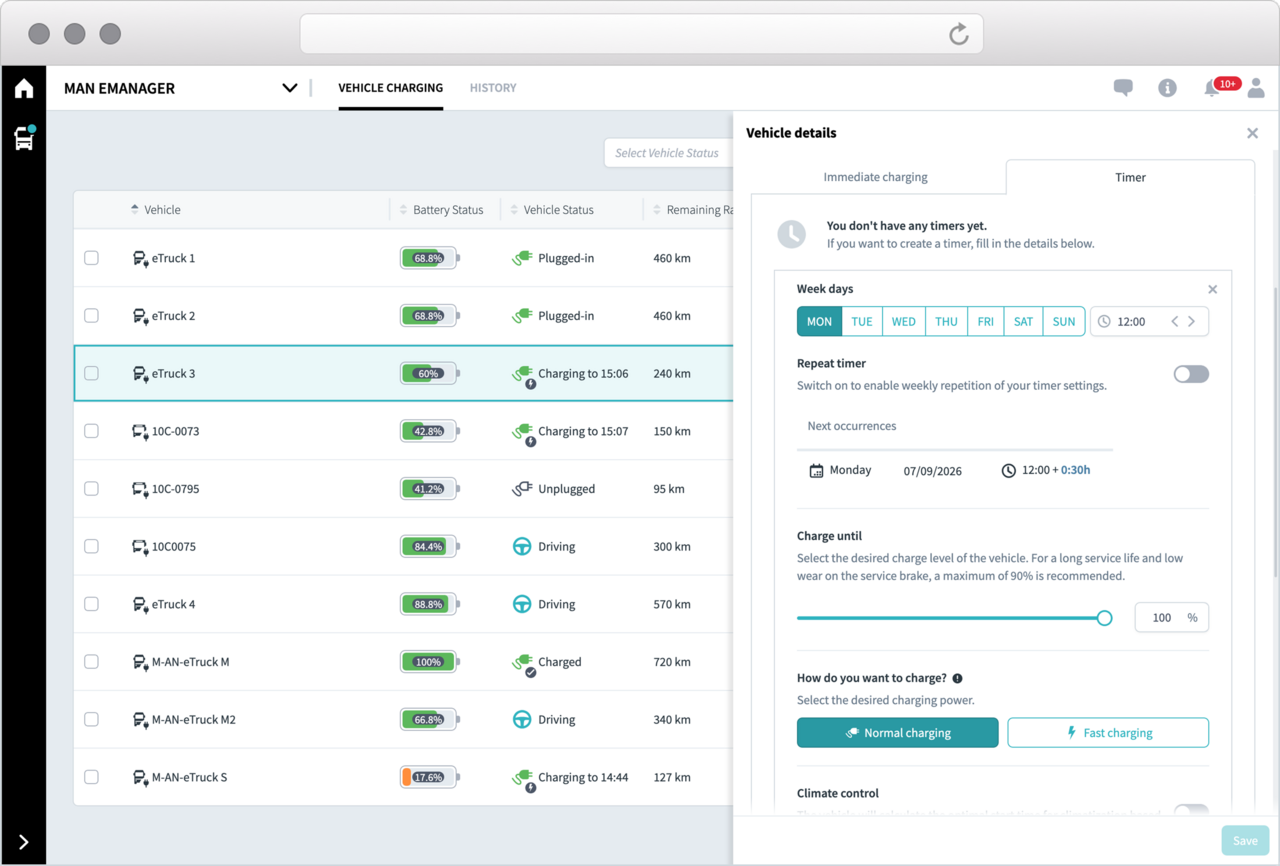Image resolution: width=1280 pixels, height=866 pixels.
Task: Switch to Immediate charging tab
Action: coord(876,177)
